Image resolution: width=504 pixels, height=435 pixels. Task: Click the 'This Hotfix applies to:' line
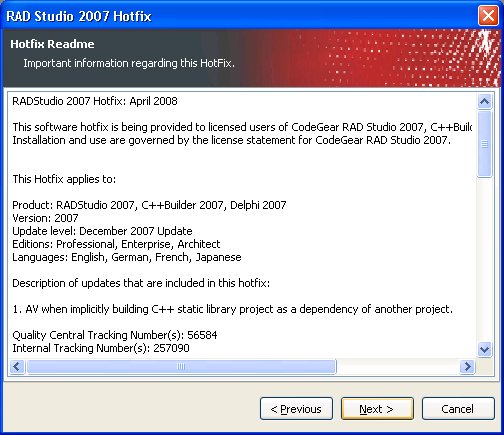pos(64,179)
